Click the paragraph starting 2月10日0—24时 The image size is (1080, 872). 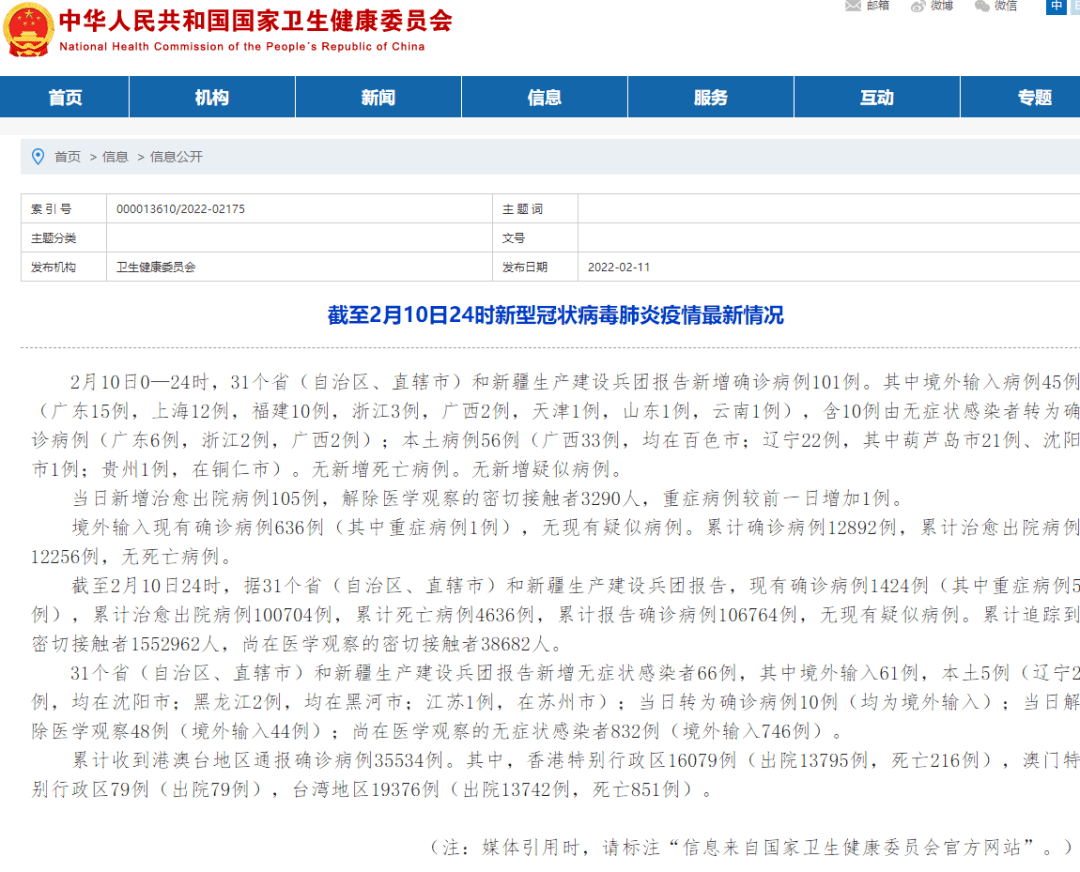coord(555,426)
